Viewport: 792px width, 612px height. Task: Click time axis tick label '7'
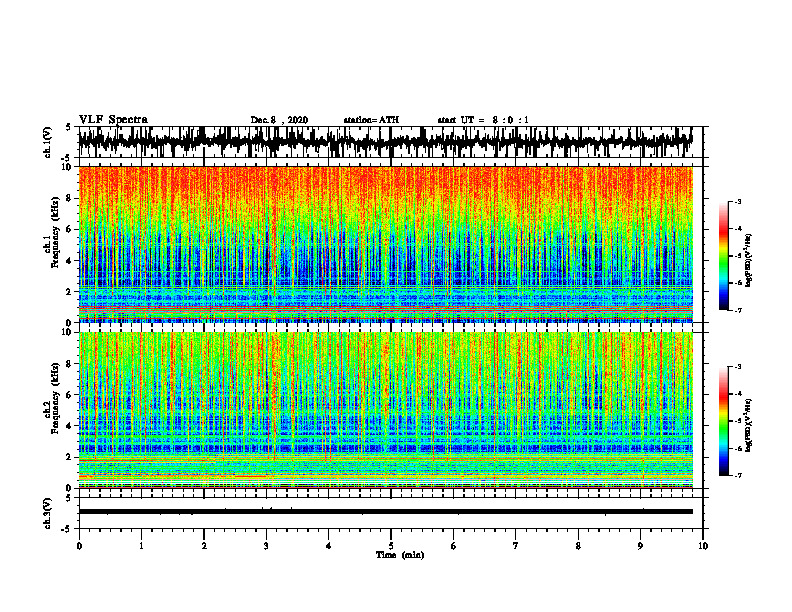516,546
